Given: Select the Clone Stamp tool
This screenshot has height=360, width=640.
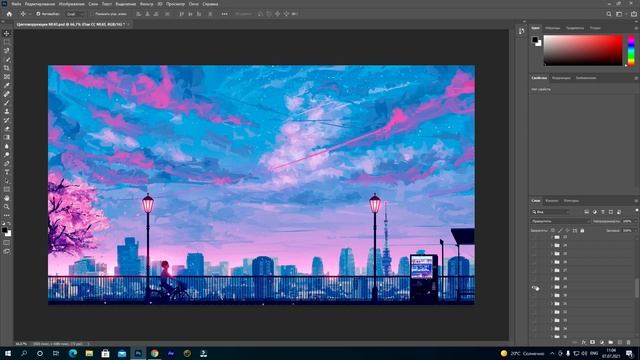Looking at the screenshot, I should [x=7, y=111].
